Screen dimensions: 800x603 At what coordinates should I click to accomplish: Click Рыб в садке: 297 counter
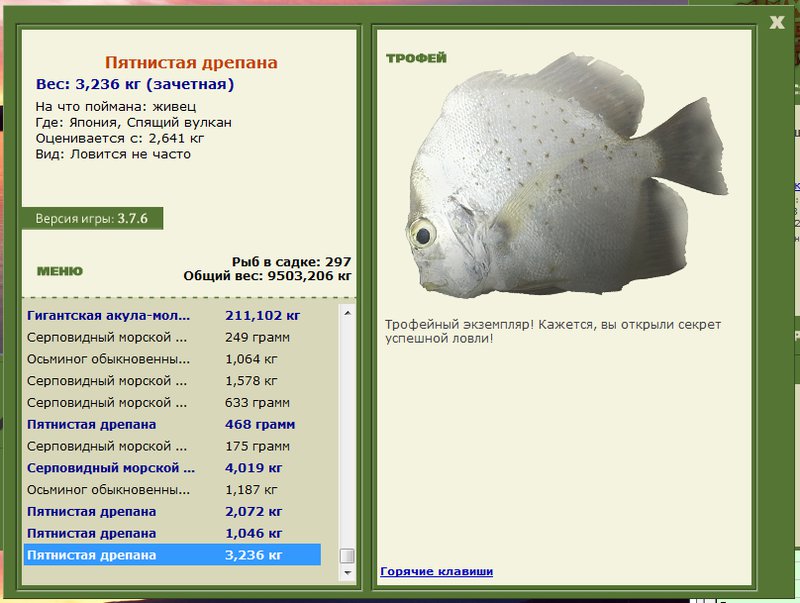pos(291,262)
